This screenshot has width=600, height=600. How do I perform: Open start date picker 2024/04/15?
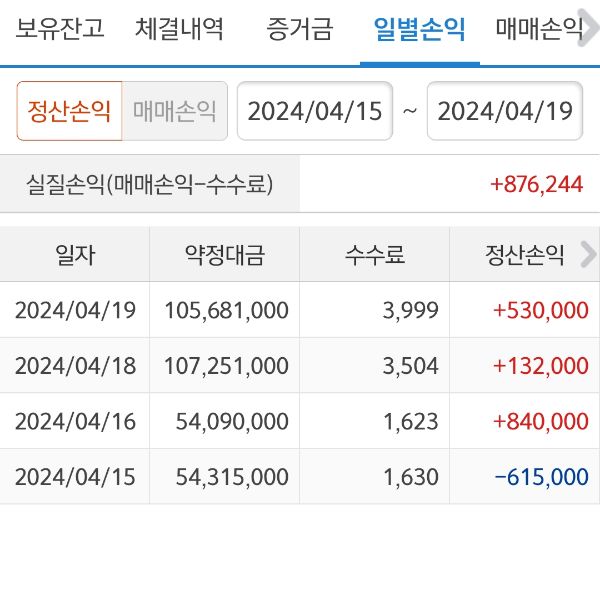314,110
